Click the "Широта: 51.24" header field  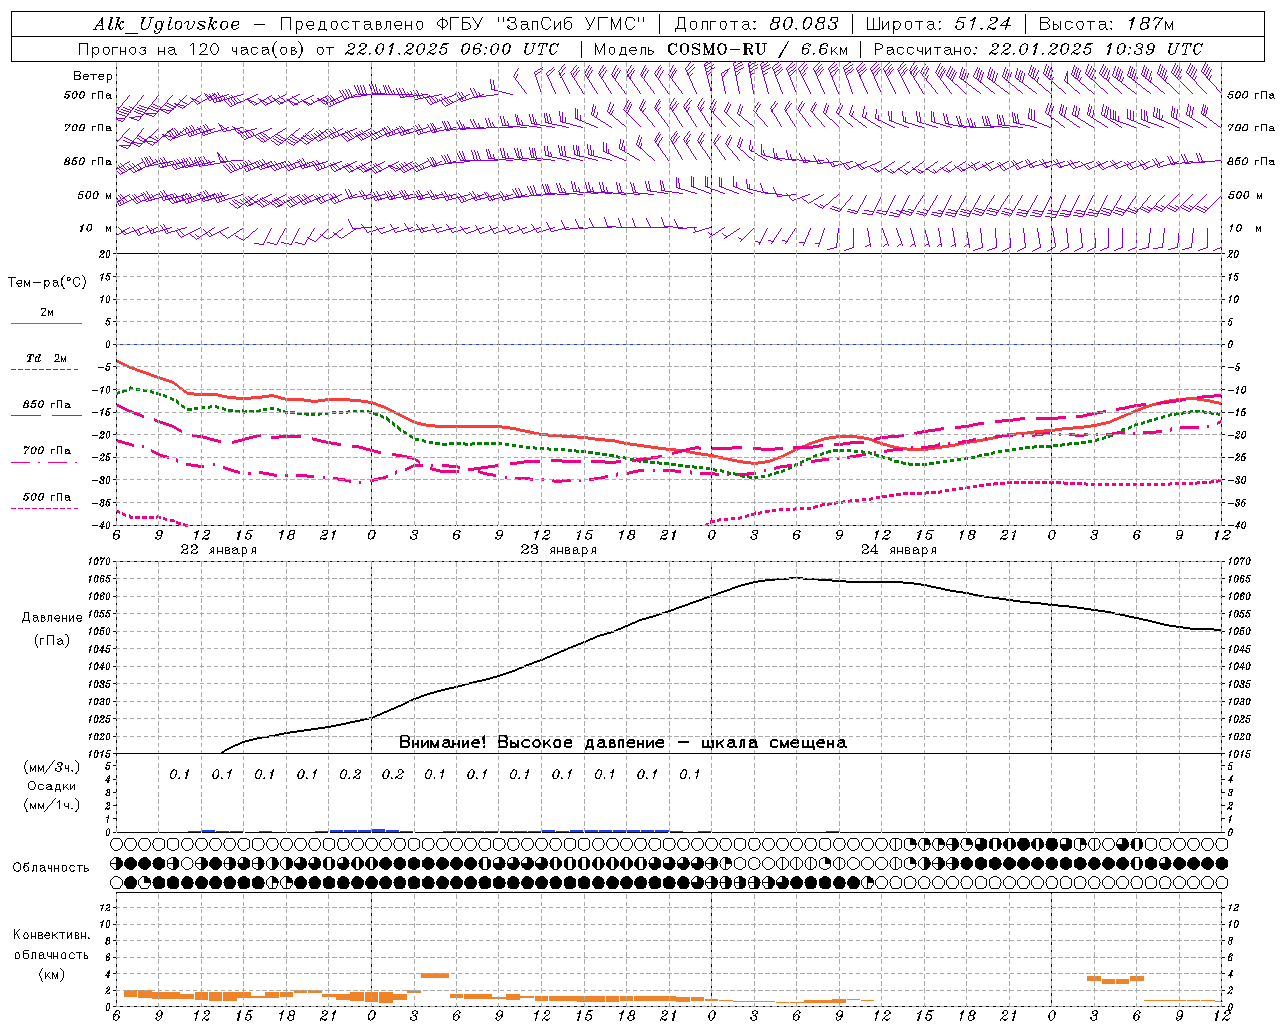(x=938, y=24)
